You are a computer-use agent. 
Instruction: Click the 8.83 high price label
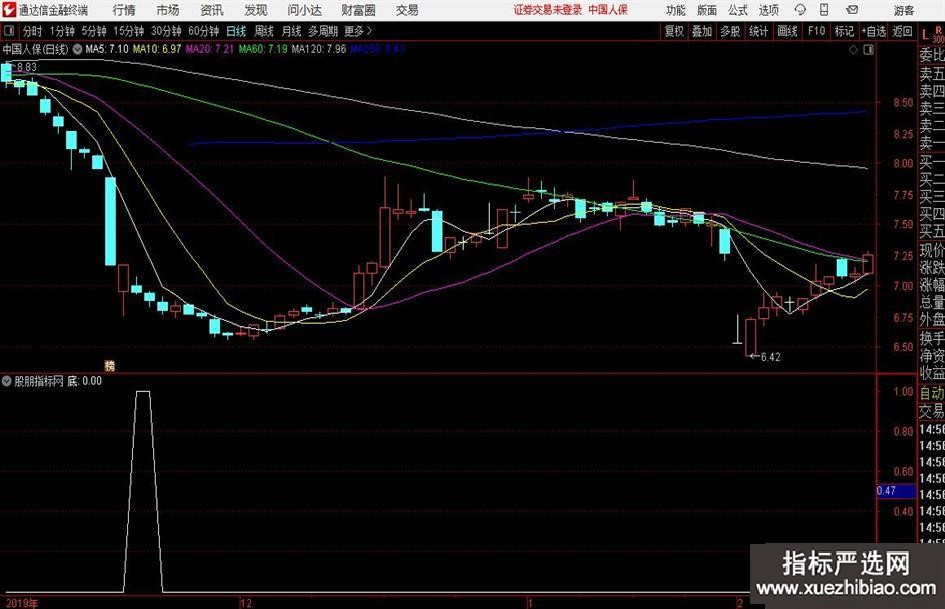pos(27,67)
